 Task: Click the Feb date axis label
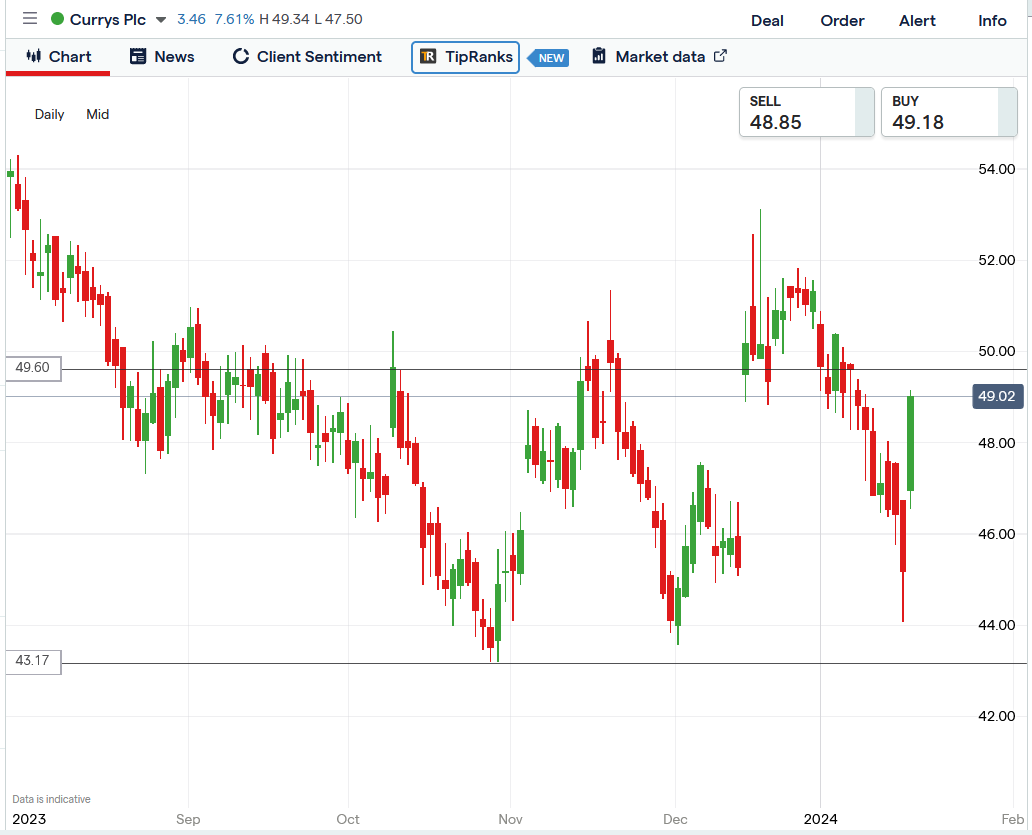pyautogui.click(x=1013, y=819)
